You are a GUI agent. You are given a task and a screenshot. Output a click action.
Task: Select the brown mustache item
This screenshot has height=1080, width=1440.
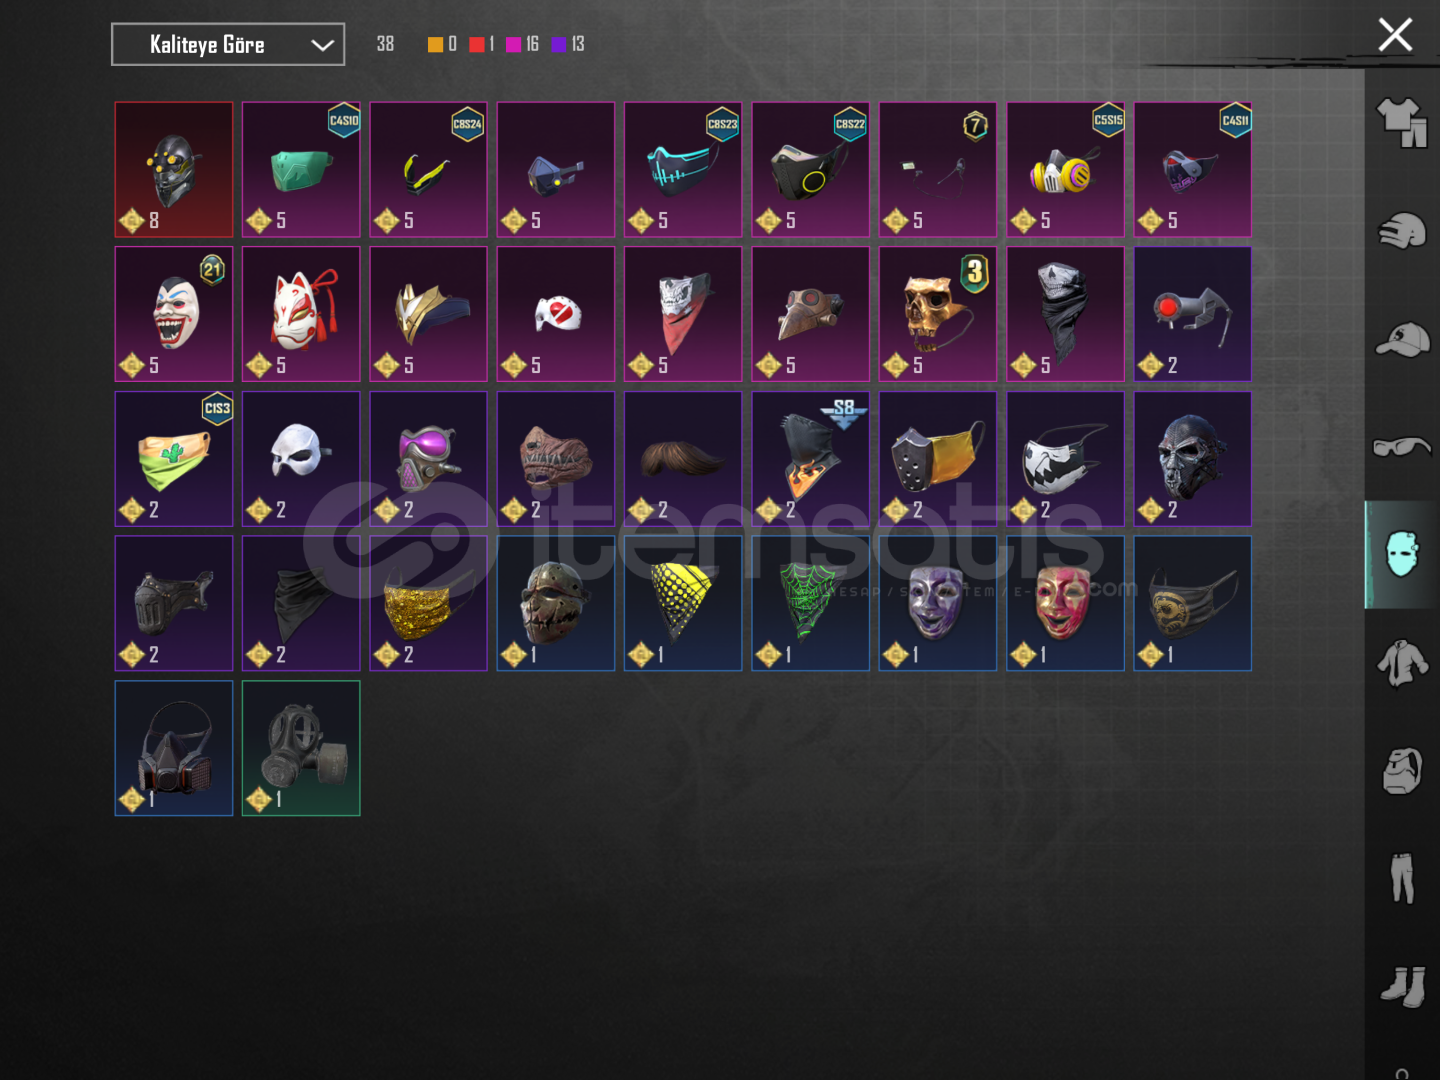click(683, 459)
